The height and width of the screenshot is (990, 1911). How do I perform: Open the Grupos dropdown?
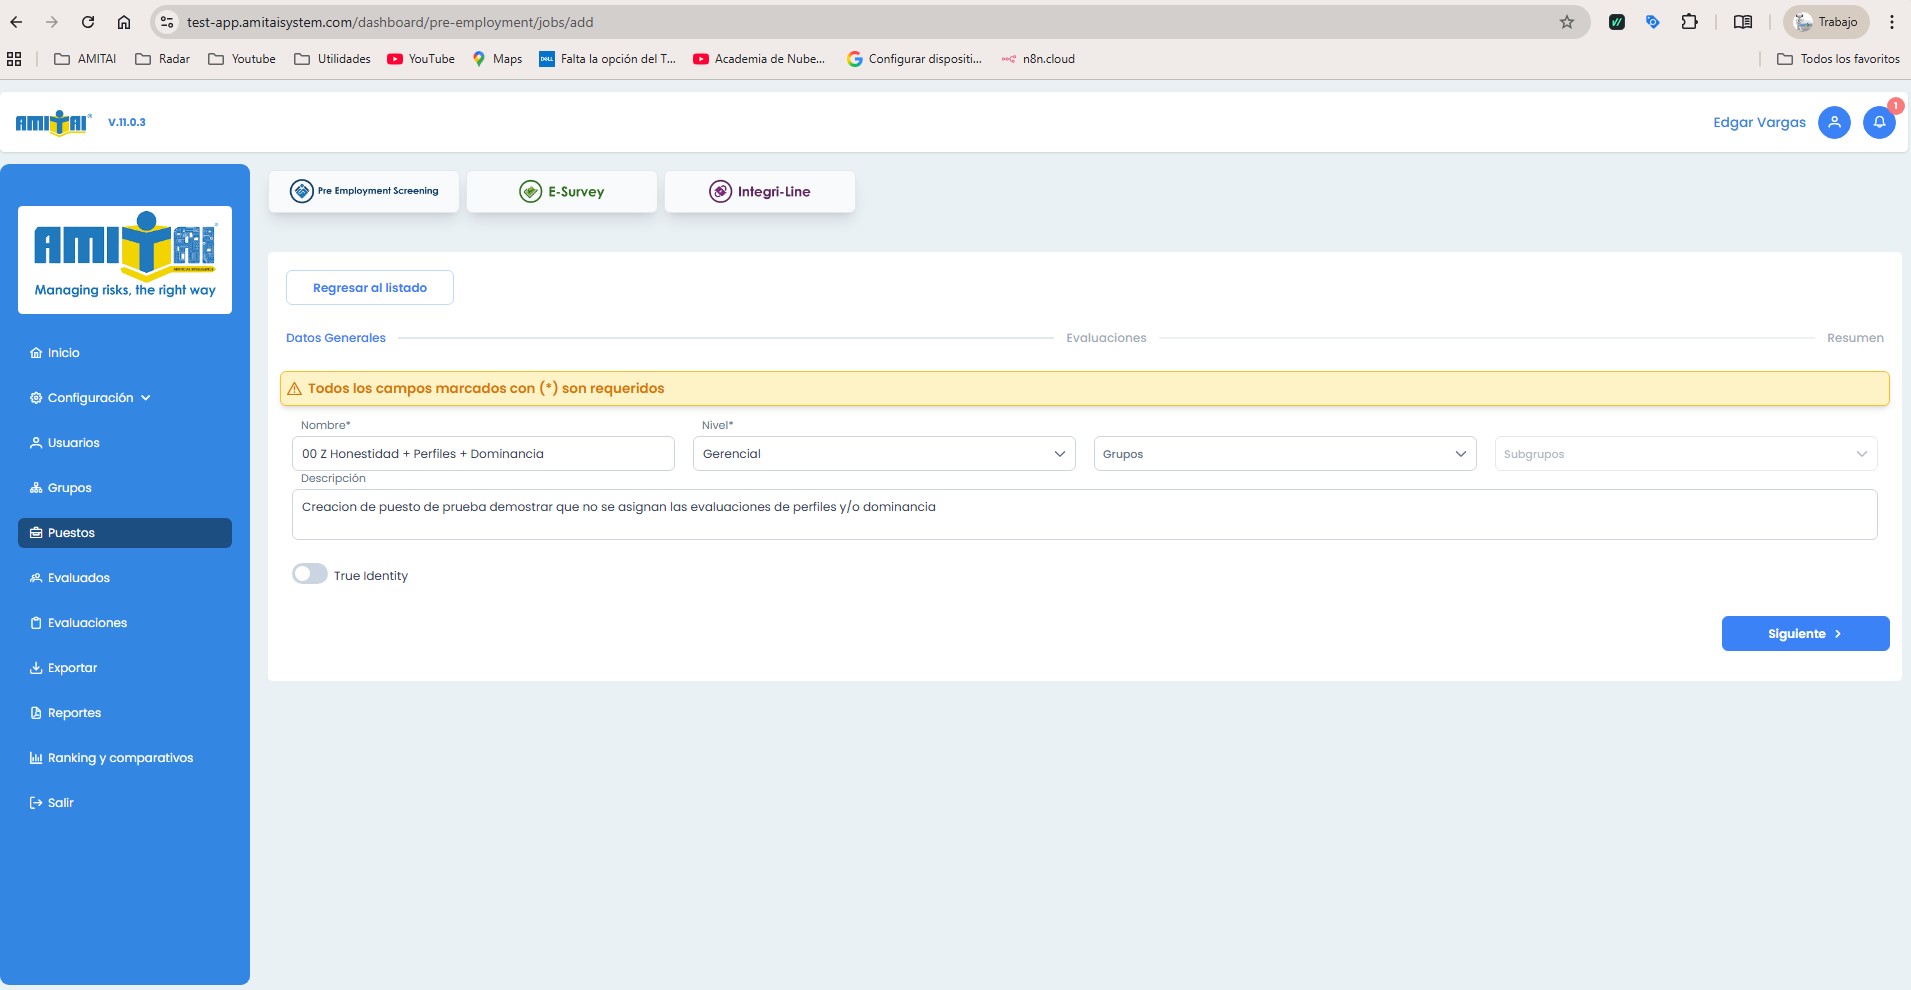point(1284,454)
